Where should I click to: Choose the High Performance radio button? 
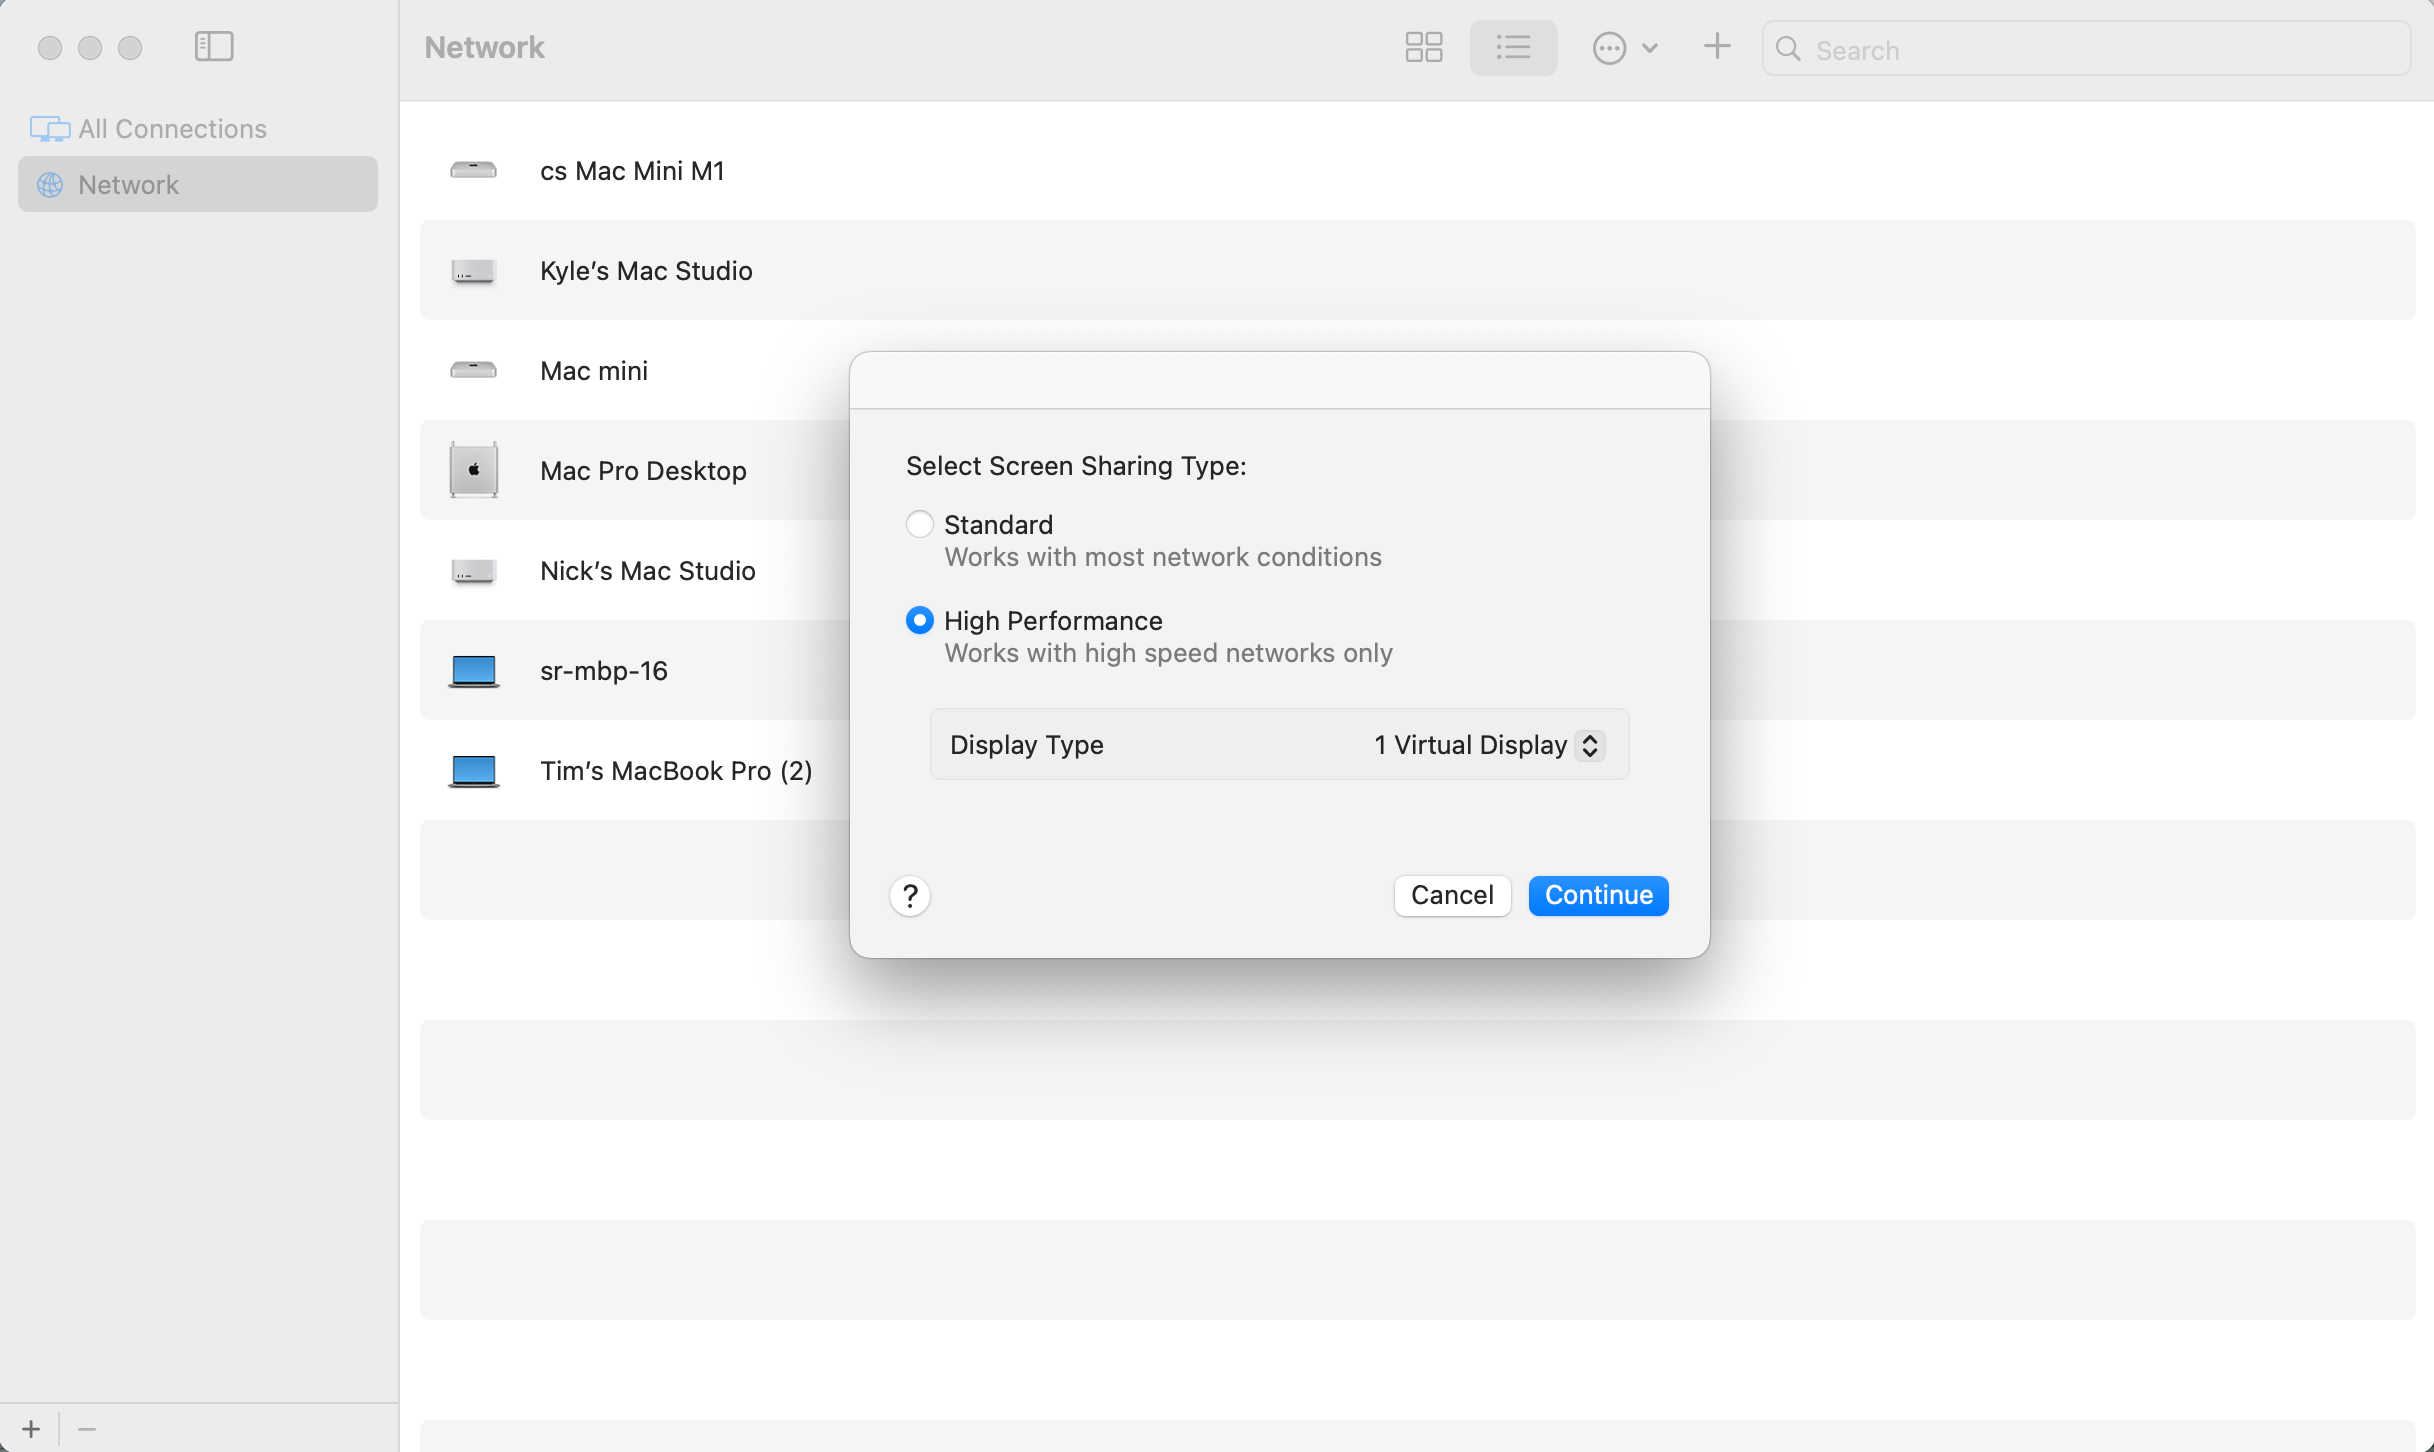(919, 620)
